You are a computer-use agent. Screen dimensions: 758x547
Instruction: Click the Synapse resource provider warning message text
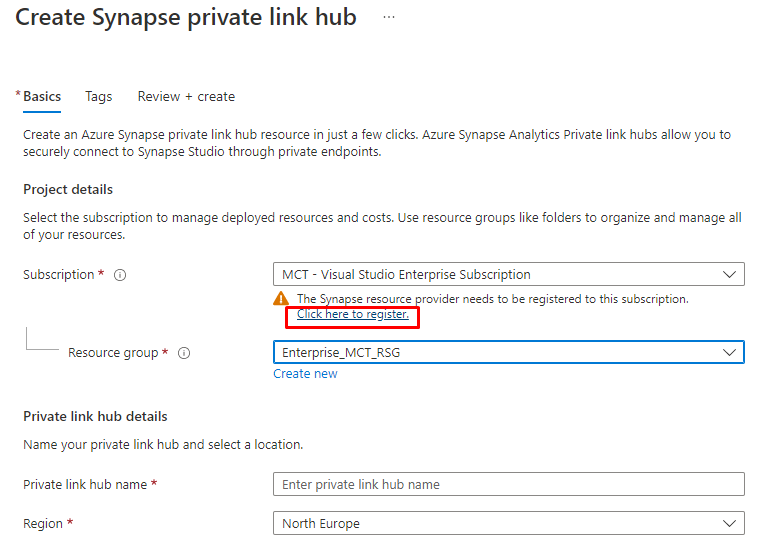tap(492, 299)
